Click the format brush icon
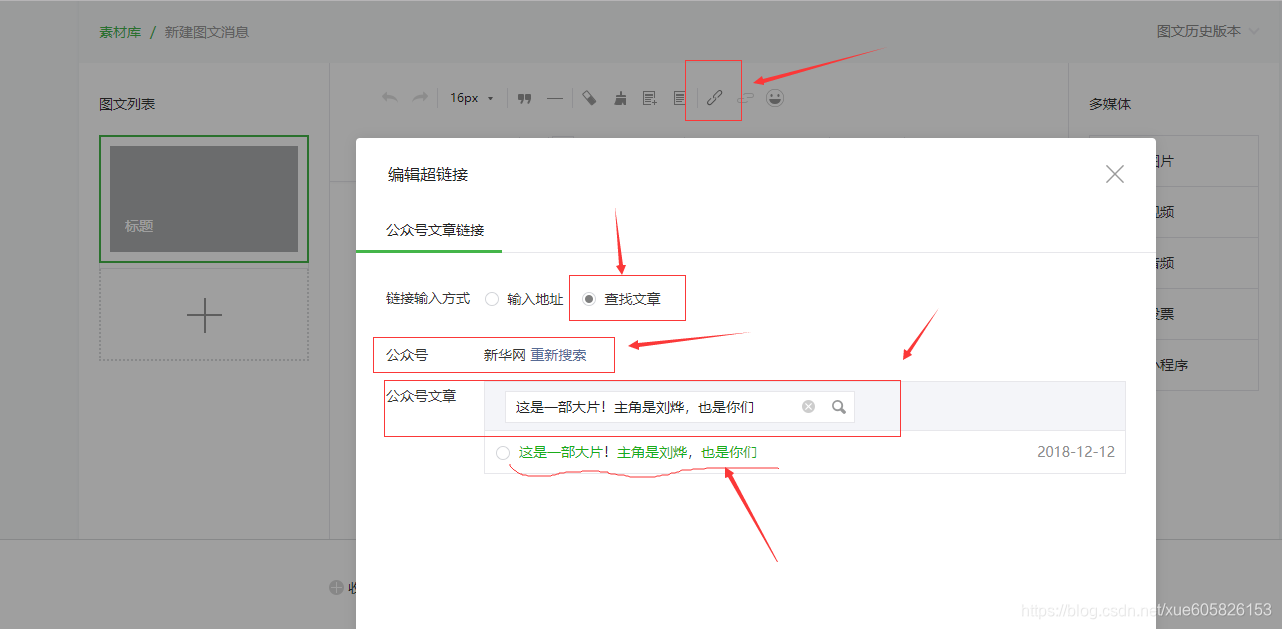Viewport: 1282px width, 629px height. pyautogui.click(x=620, y=98)
